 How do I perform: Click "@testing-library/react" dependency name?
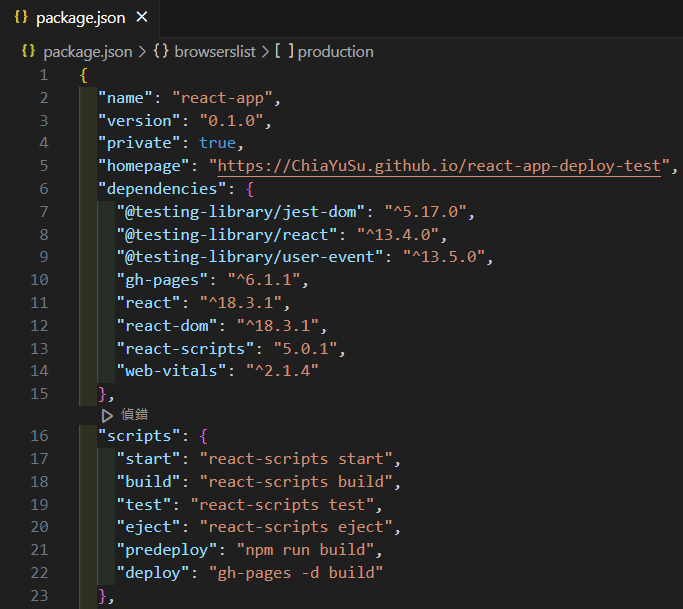click(227, 235)
